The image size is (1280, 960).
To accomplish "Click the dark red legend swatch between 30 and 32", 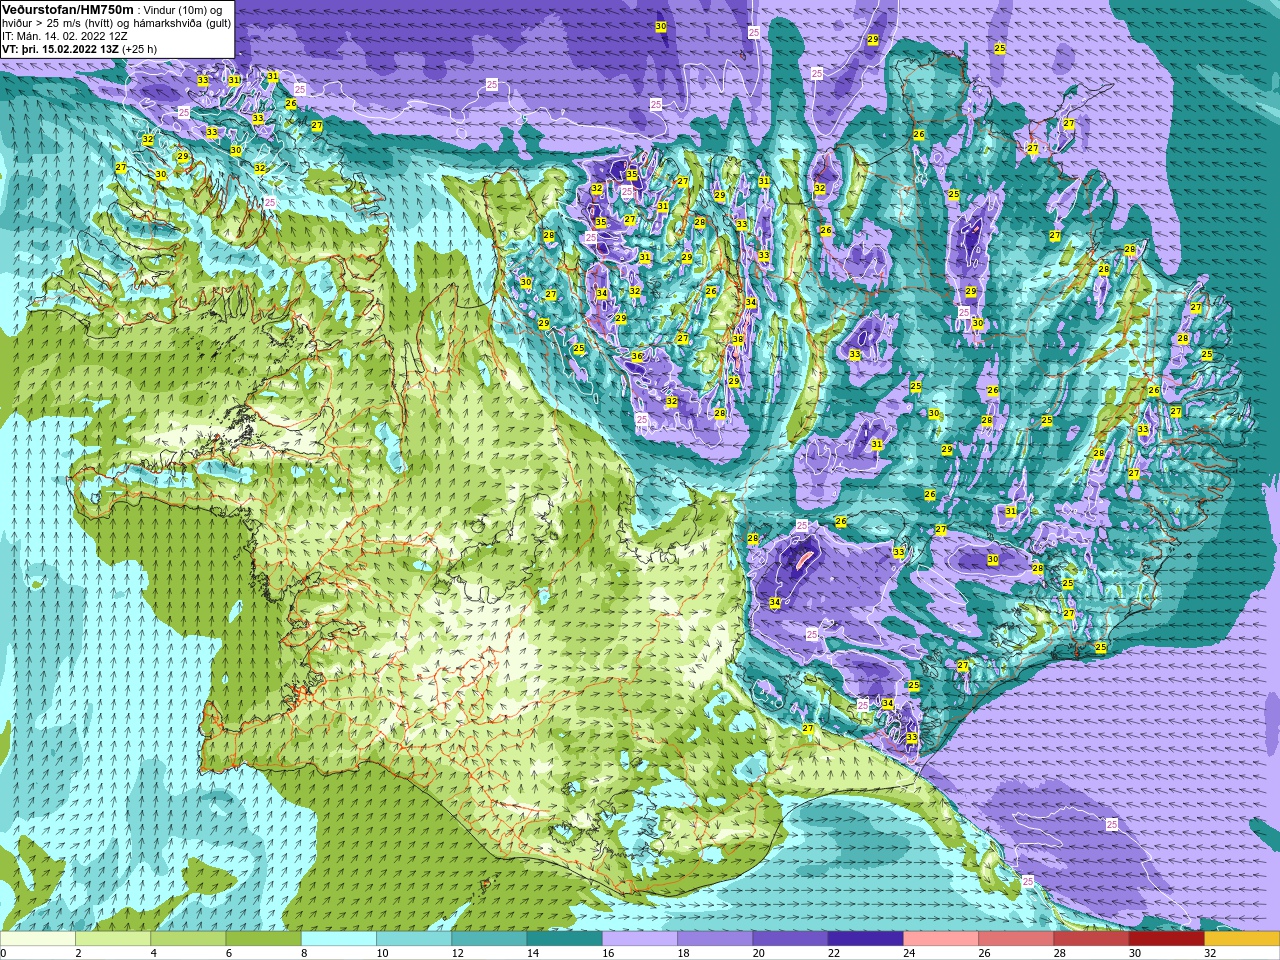I will click(1167, 939).
